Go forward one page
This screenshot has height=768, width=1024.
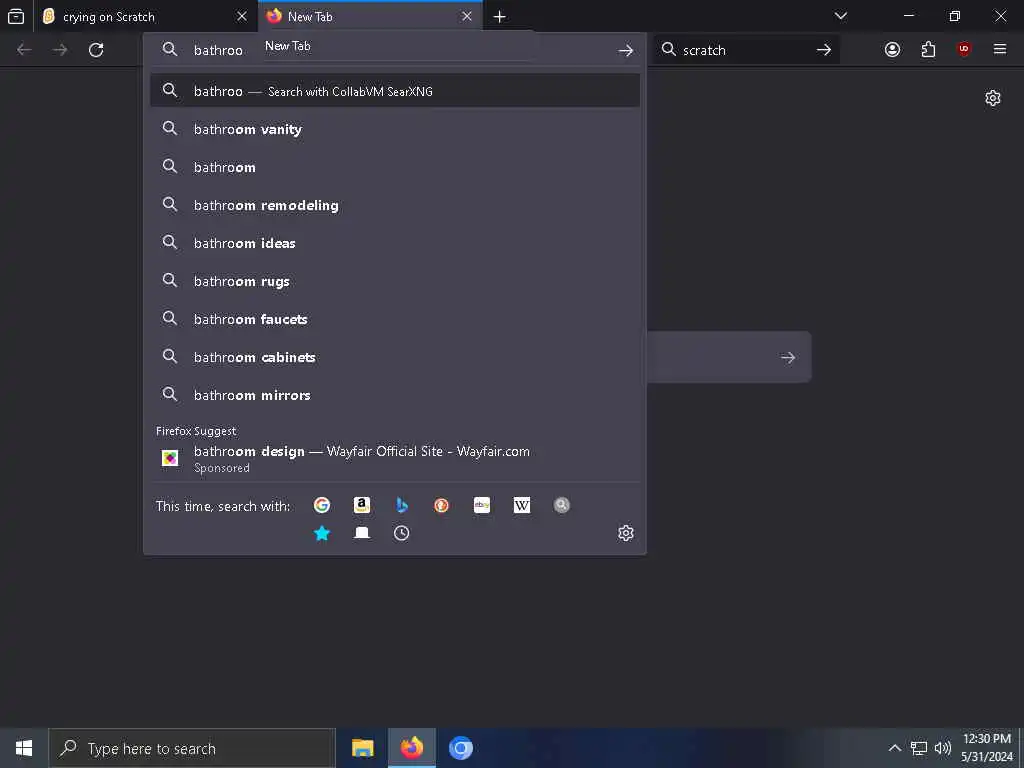tap(60, 50)
